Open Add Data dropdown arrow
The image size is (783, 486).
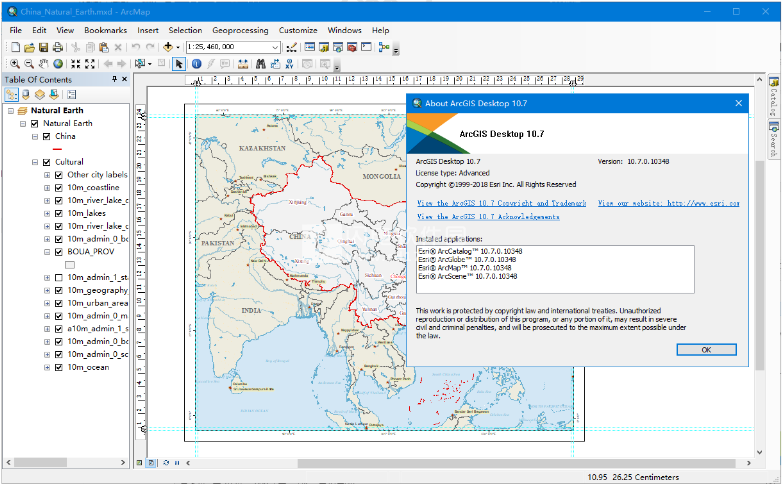pyautogui.click(x=177, y=47)
